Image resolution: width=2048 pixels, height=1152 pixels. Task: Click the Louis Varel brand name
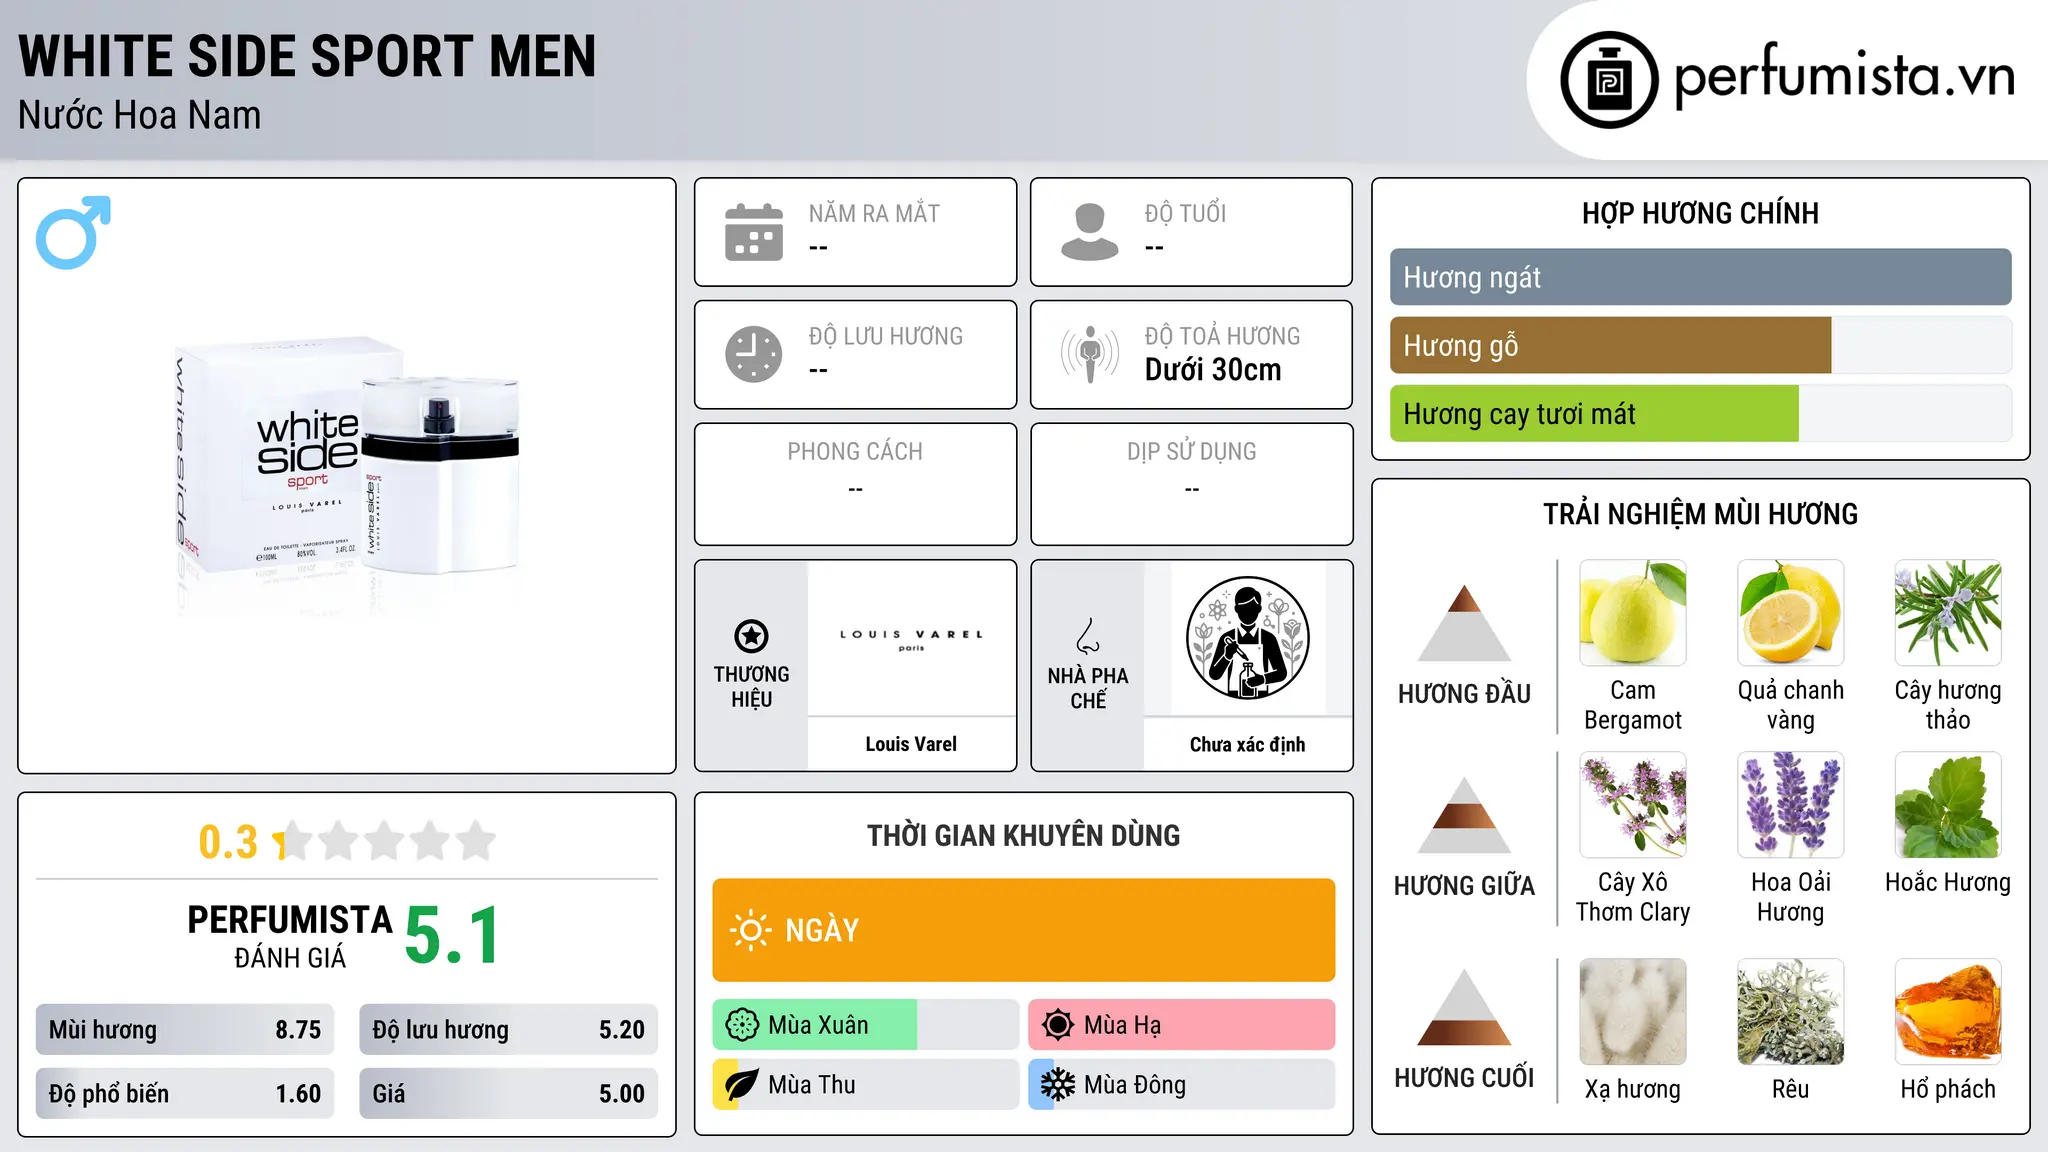(x=911, y=744)
